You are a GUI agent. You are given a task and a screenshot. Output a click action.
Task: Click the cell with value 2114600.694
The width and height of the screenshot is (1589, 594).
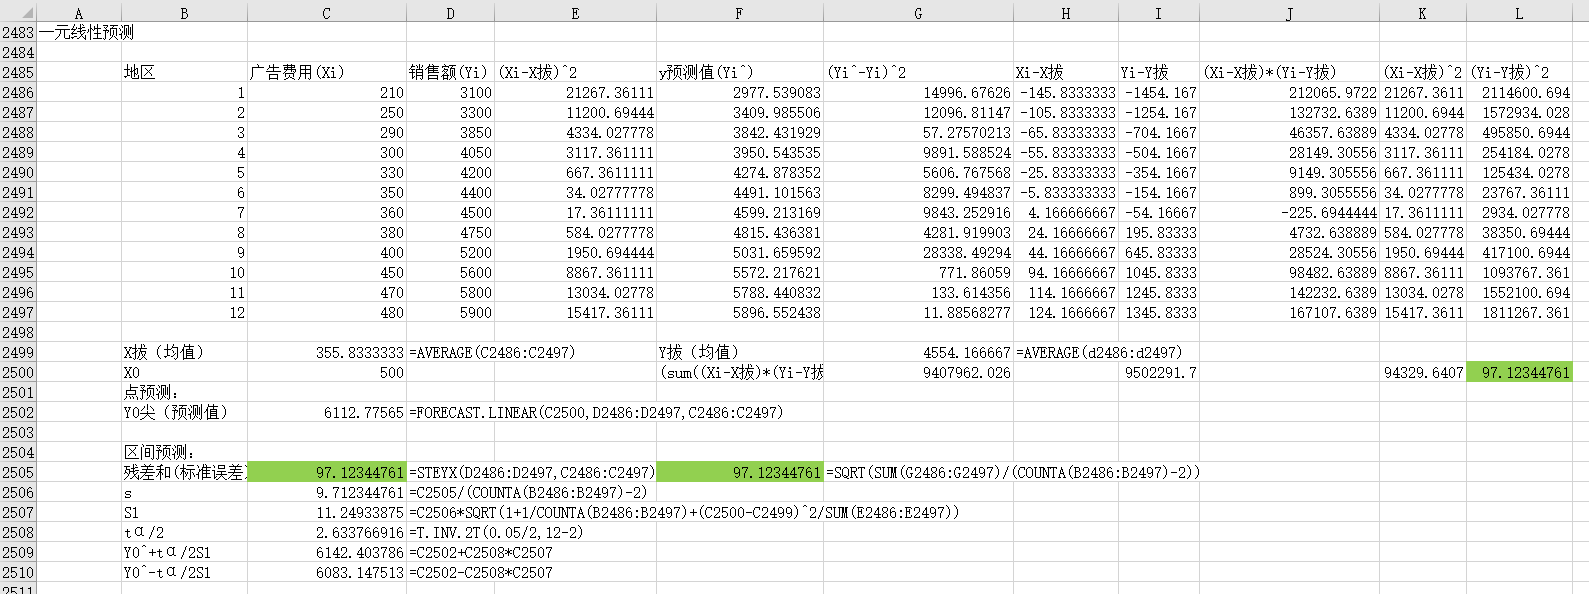click(1520, 92)
